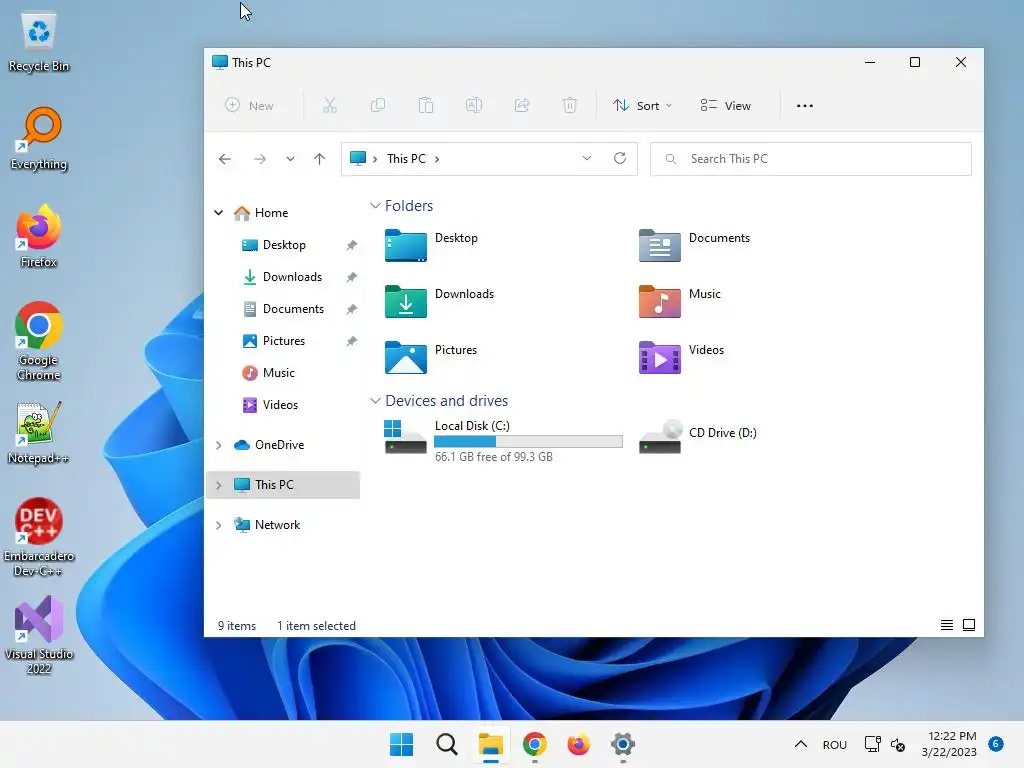
Task: Expand the This PC tree node
Action: [219, 485]
